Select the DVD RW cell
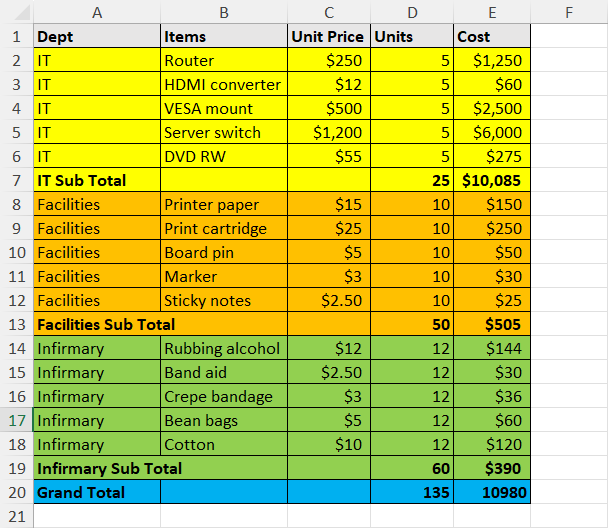The height and width of the screenshot is (528, 608). (224, 156)
